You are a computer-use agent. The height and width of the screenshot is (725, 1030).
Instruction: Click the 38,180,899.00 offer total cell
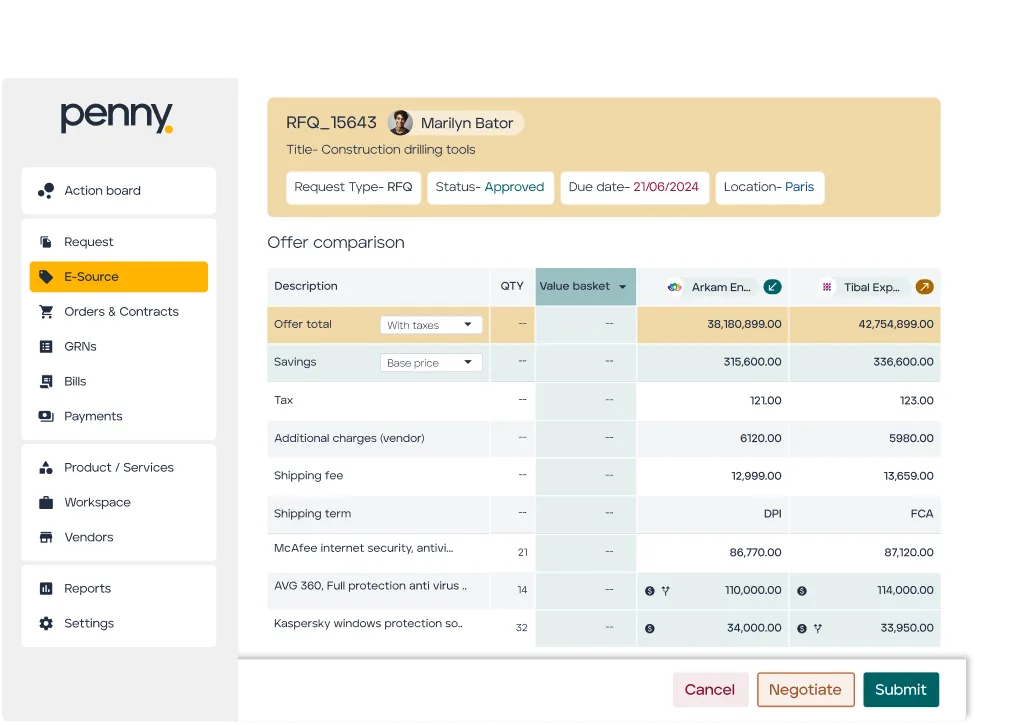(x=713, y=324)
